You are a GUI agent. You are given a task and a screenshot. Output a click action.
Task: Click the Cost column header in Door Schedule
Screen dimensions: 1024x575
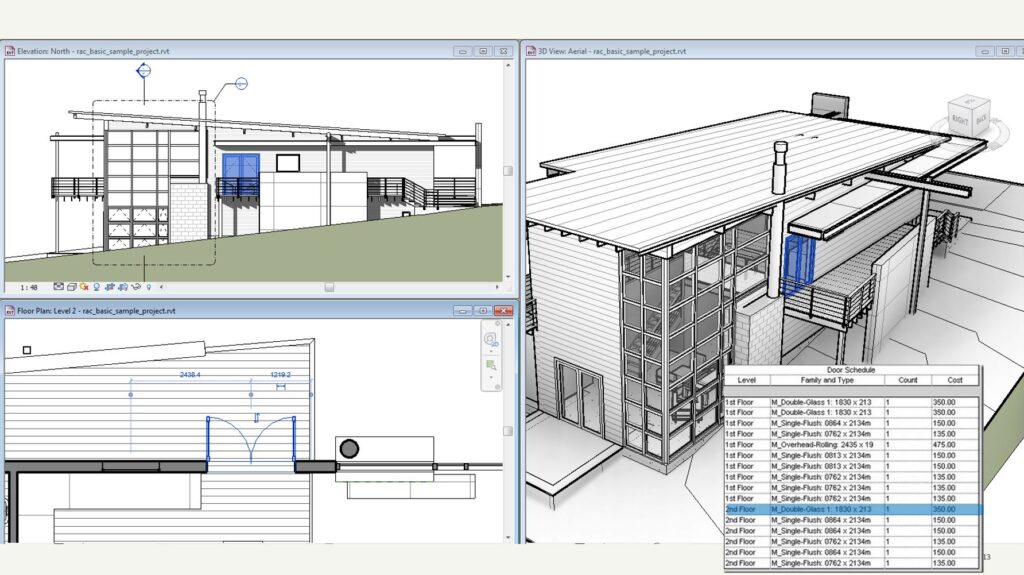[x=955, y=380]
